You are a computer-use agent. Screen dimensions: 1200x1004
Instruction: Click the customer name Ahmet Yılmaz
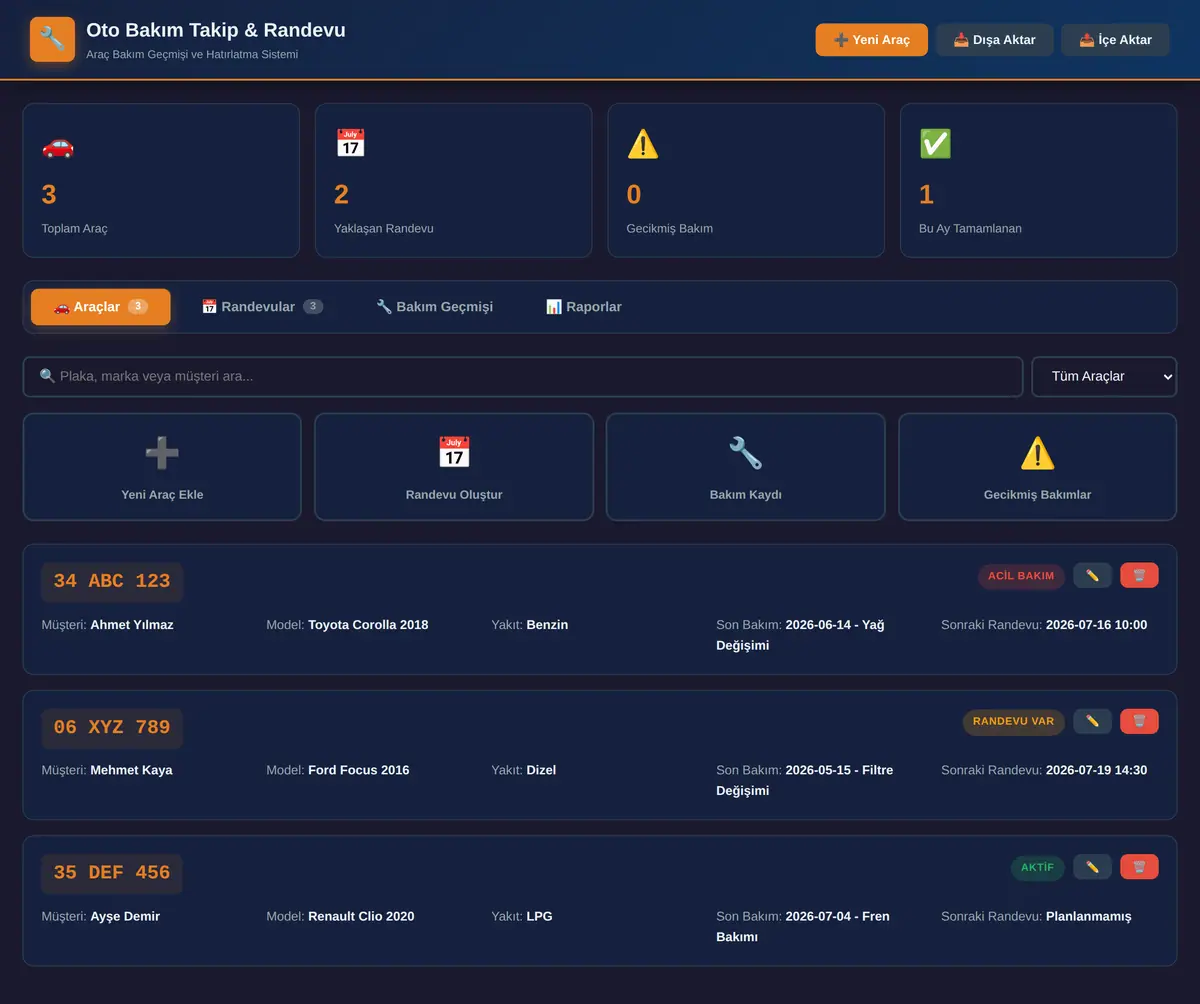[132, 625]
